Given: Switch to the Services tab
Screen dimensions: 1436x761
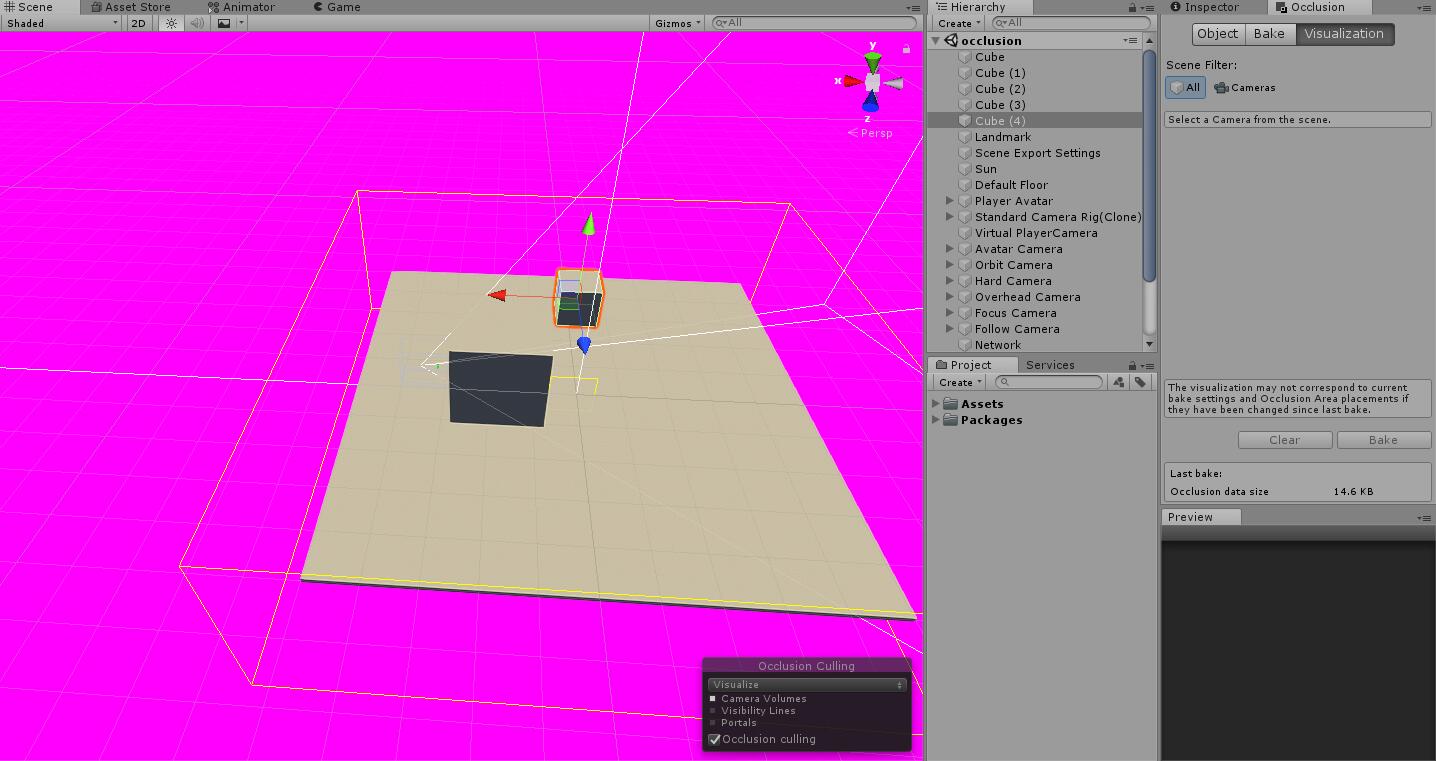Looking at the screenshot, I should point(1050,365).
